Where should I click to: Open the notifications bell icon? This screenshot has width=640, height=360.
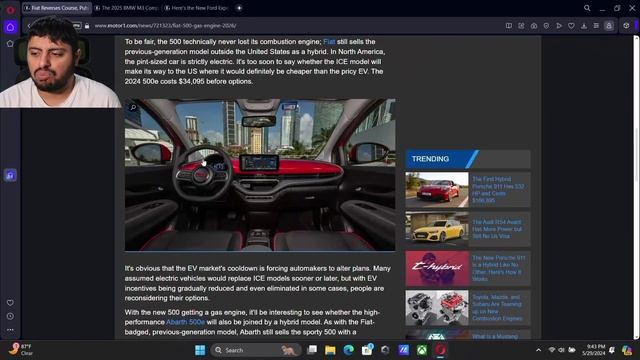611,350
